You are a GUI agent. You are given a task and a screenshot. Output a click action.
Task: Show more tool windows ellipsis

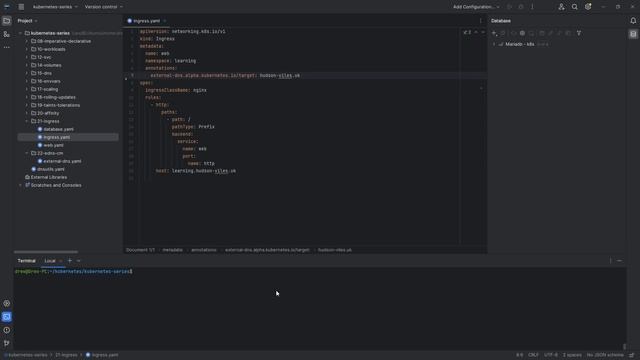click(7, 47)
